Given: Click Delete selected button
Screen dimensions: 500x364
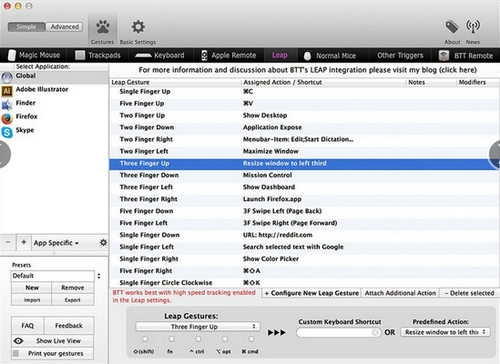Looking at the screenshot, I should pos(469,293).
